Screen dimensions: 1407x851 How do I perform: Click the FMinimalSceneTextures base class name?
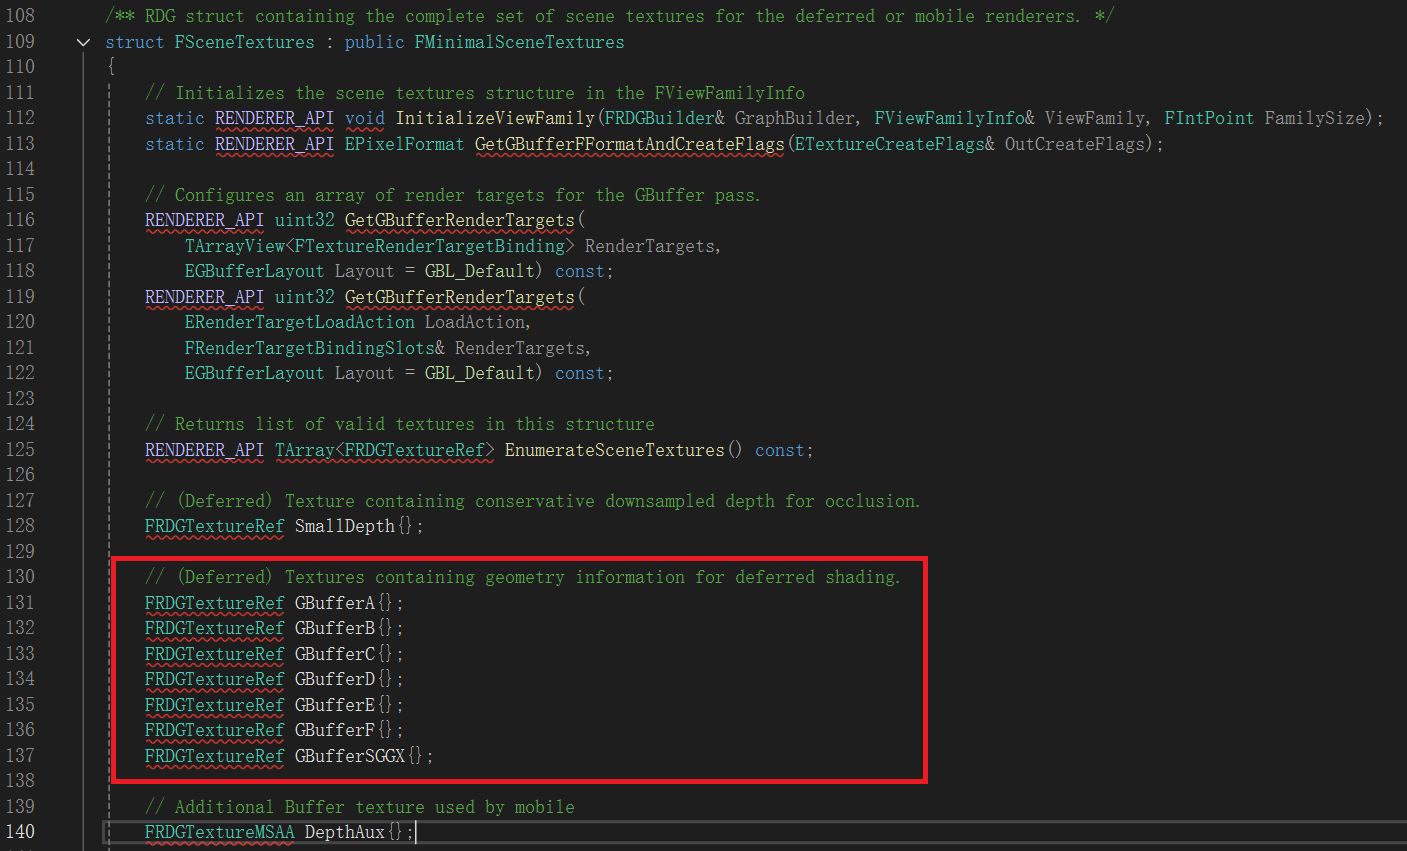point(519,42)
